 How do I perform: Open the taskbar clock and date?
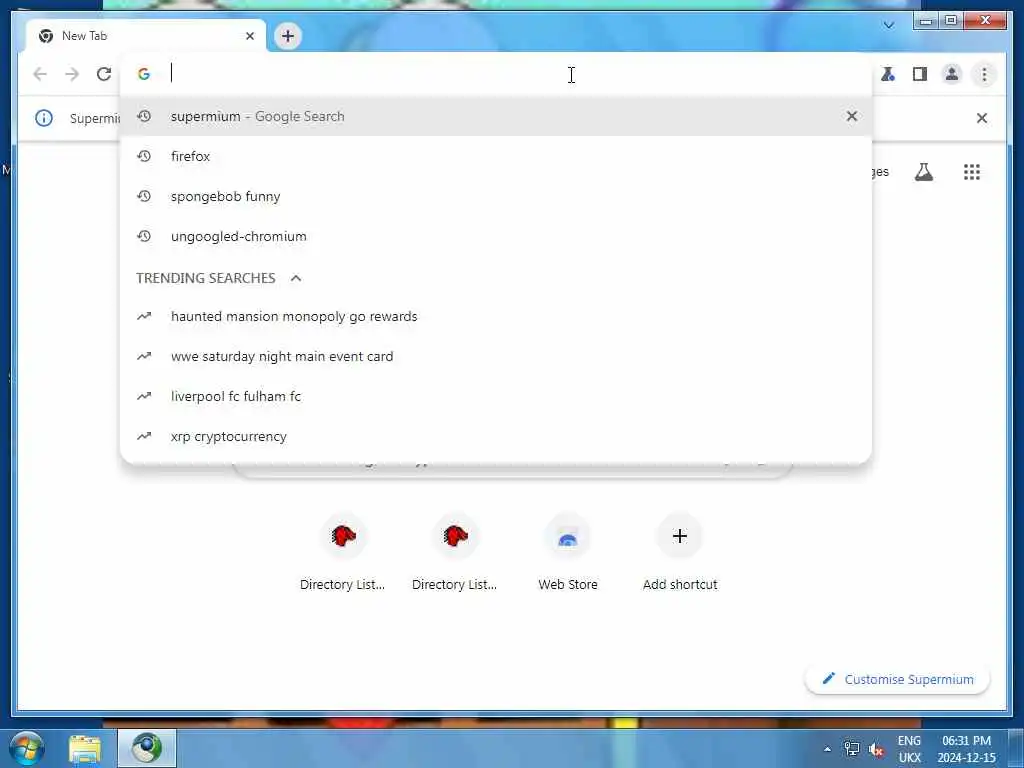coord(967,749)
